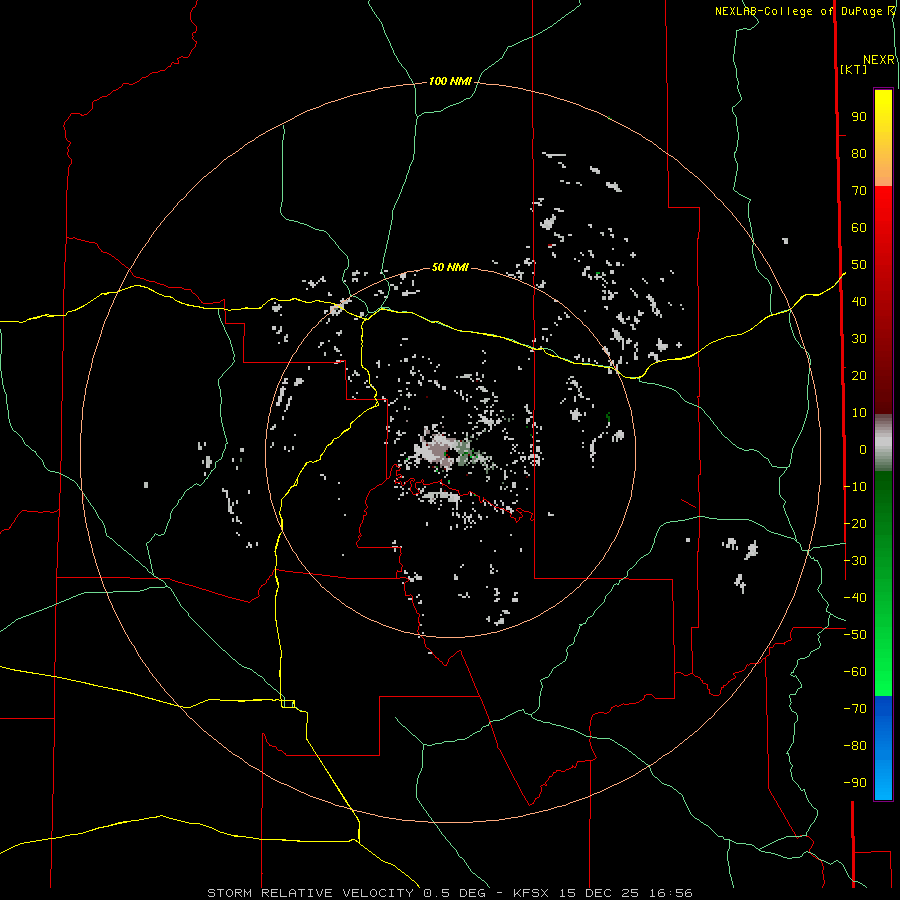This screenshot has width=900, height=900.
Task: Click the 50 NMI range ring label
Action: point(450,267)
